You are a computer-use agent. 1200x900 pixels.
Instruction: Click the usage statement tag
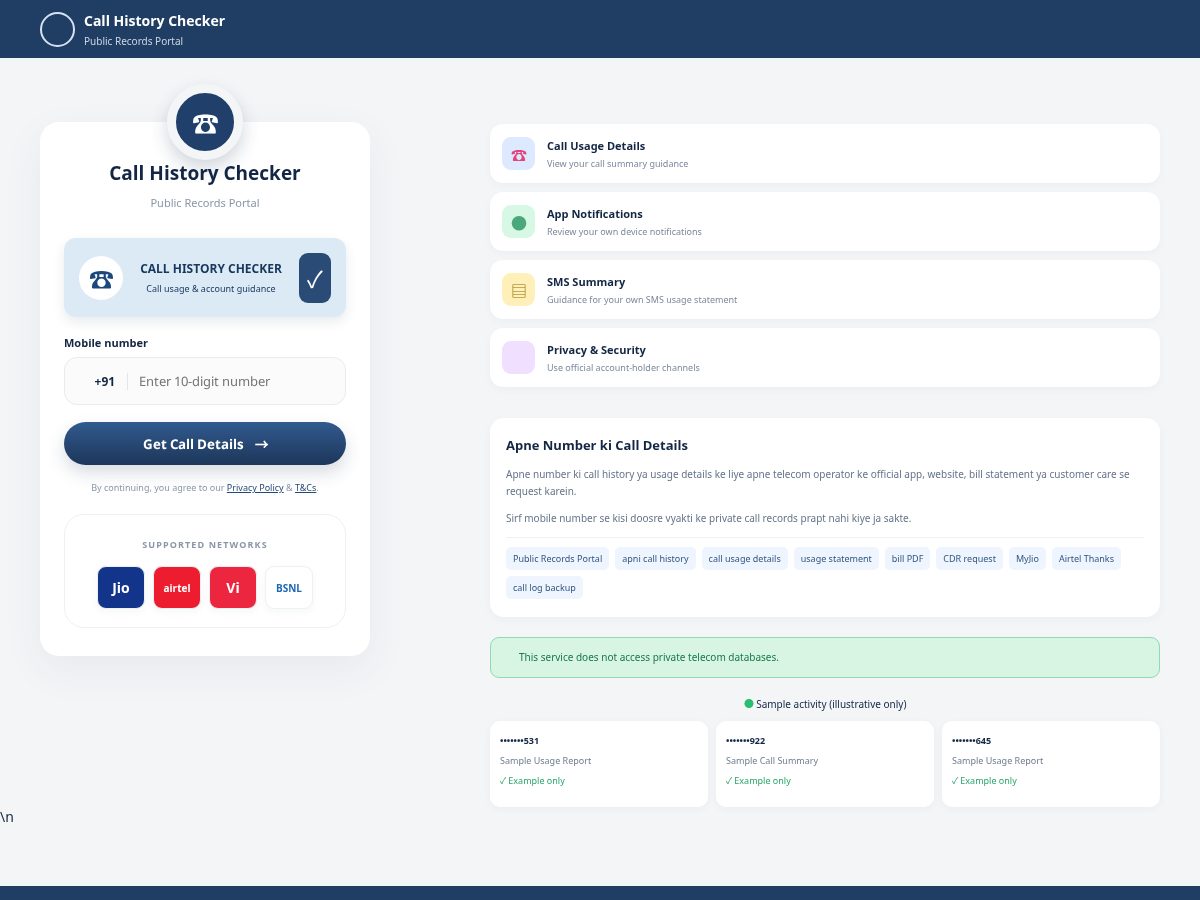tap(836, 559)
